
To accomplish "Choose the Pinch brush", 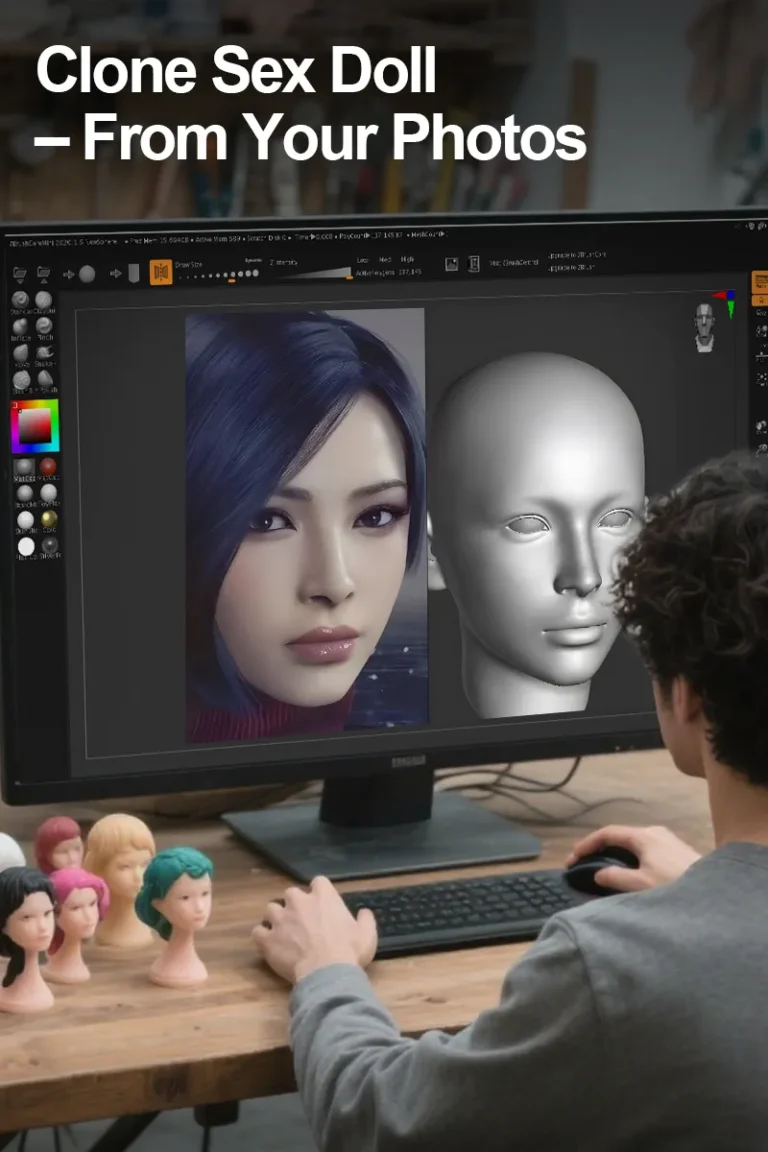I will (44, 326).
